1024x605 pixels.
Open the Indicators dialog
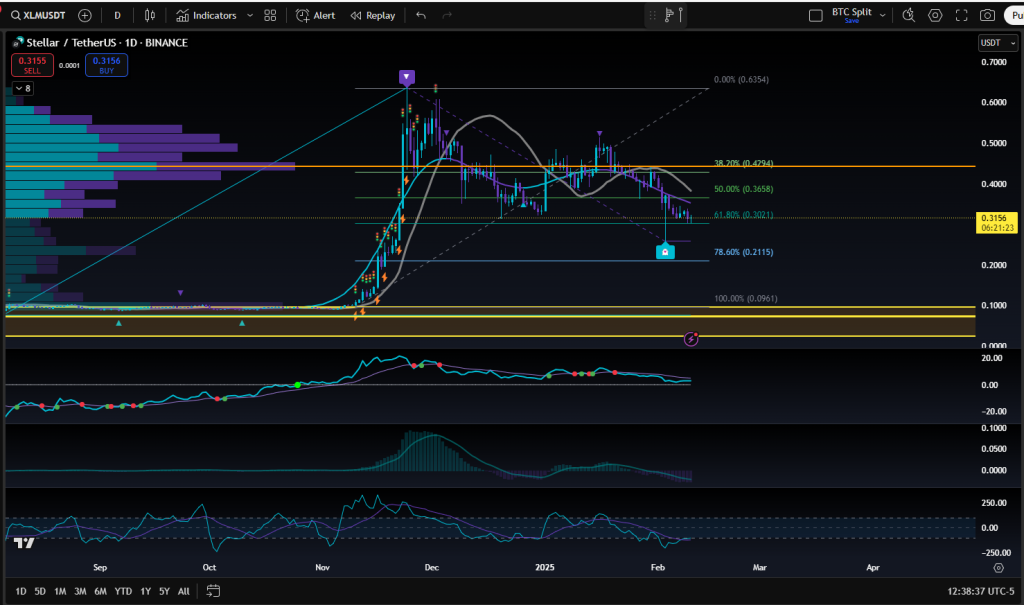(x=206, y=15)
